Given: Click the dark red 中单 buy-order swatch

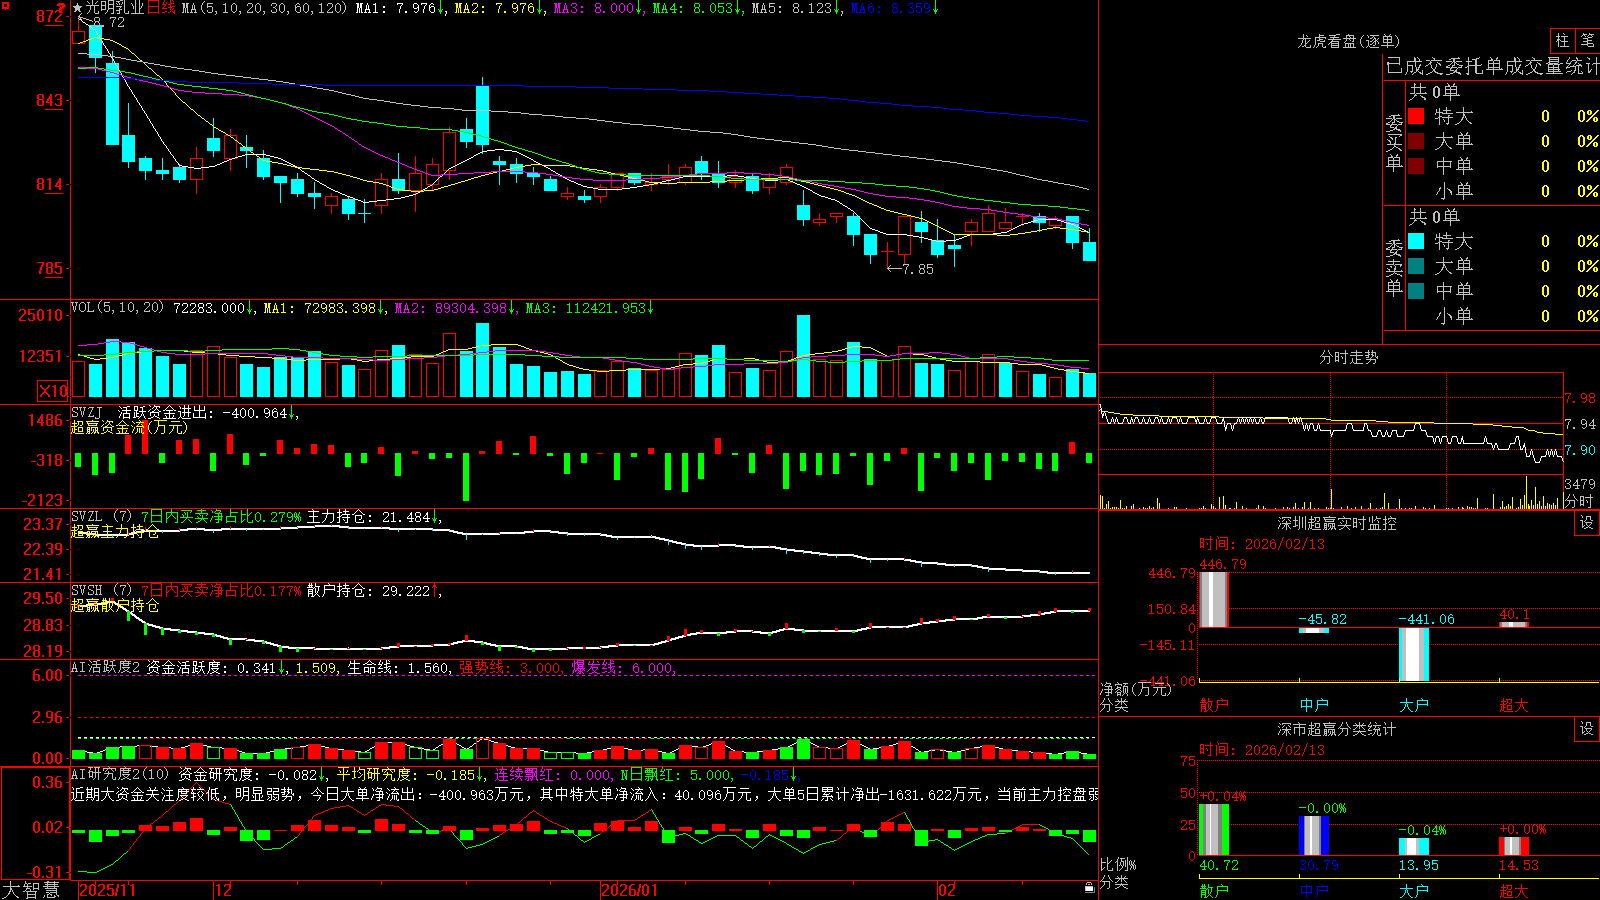Looking at the screenshot, I should 1416,166.
